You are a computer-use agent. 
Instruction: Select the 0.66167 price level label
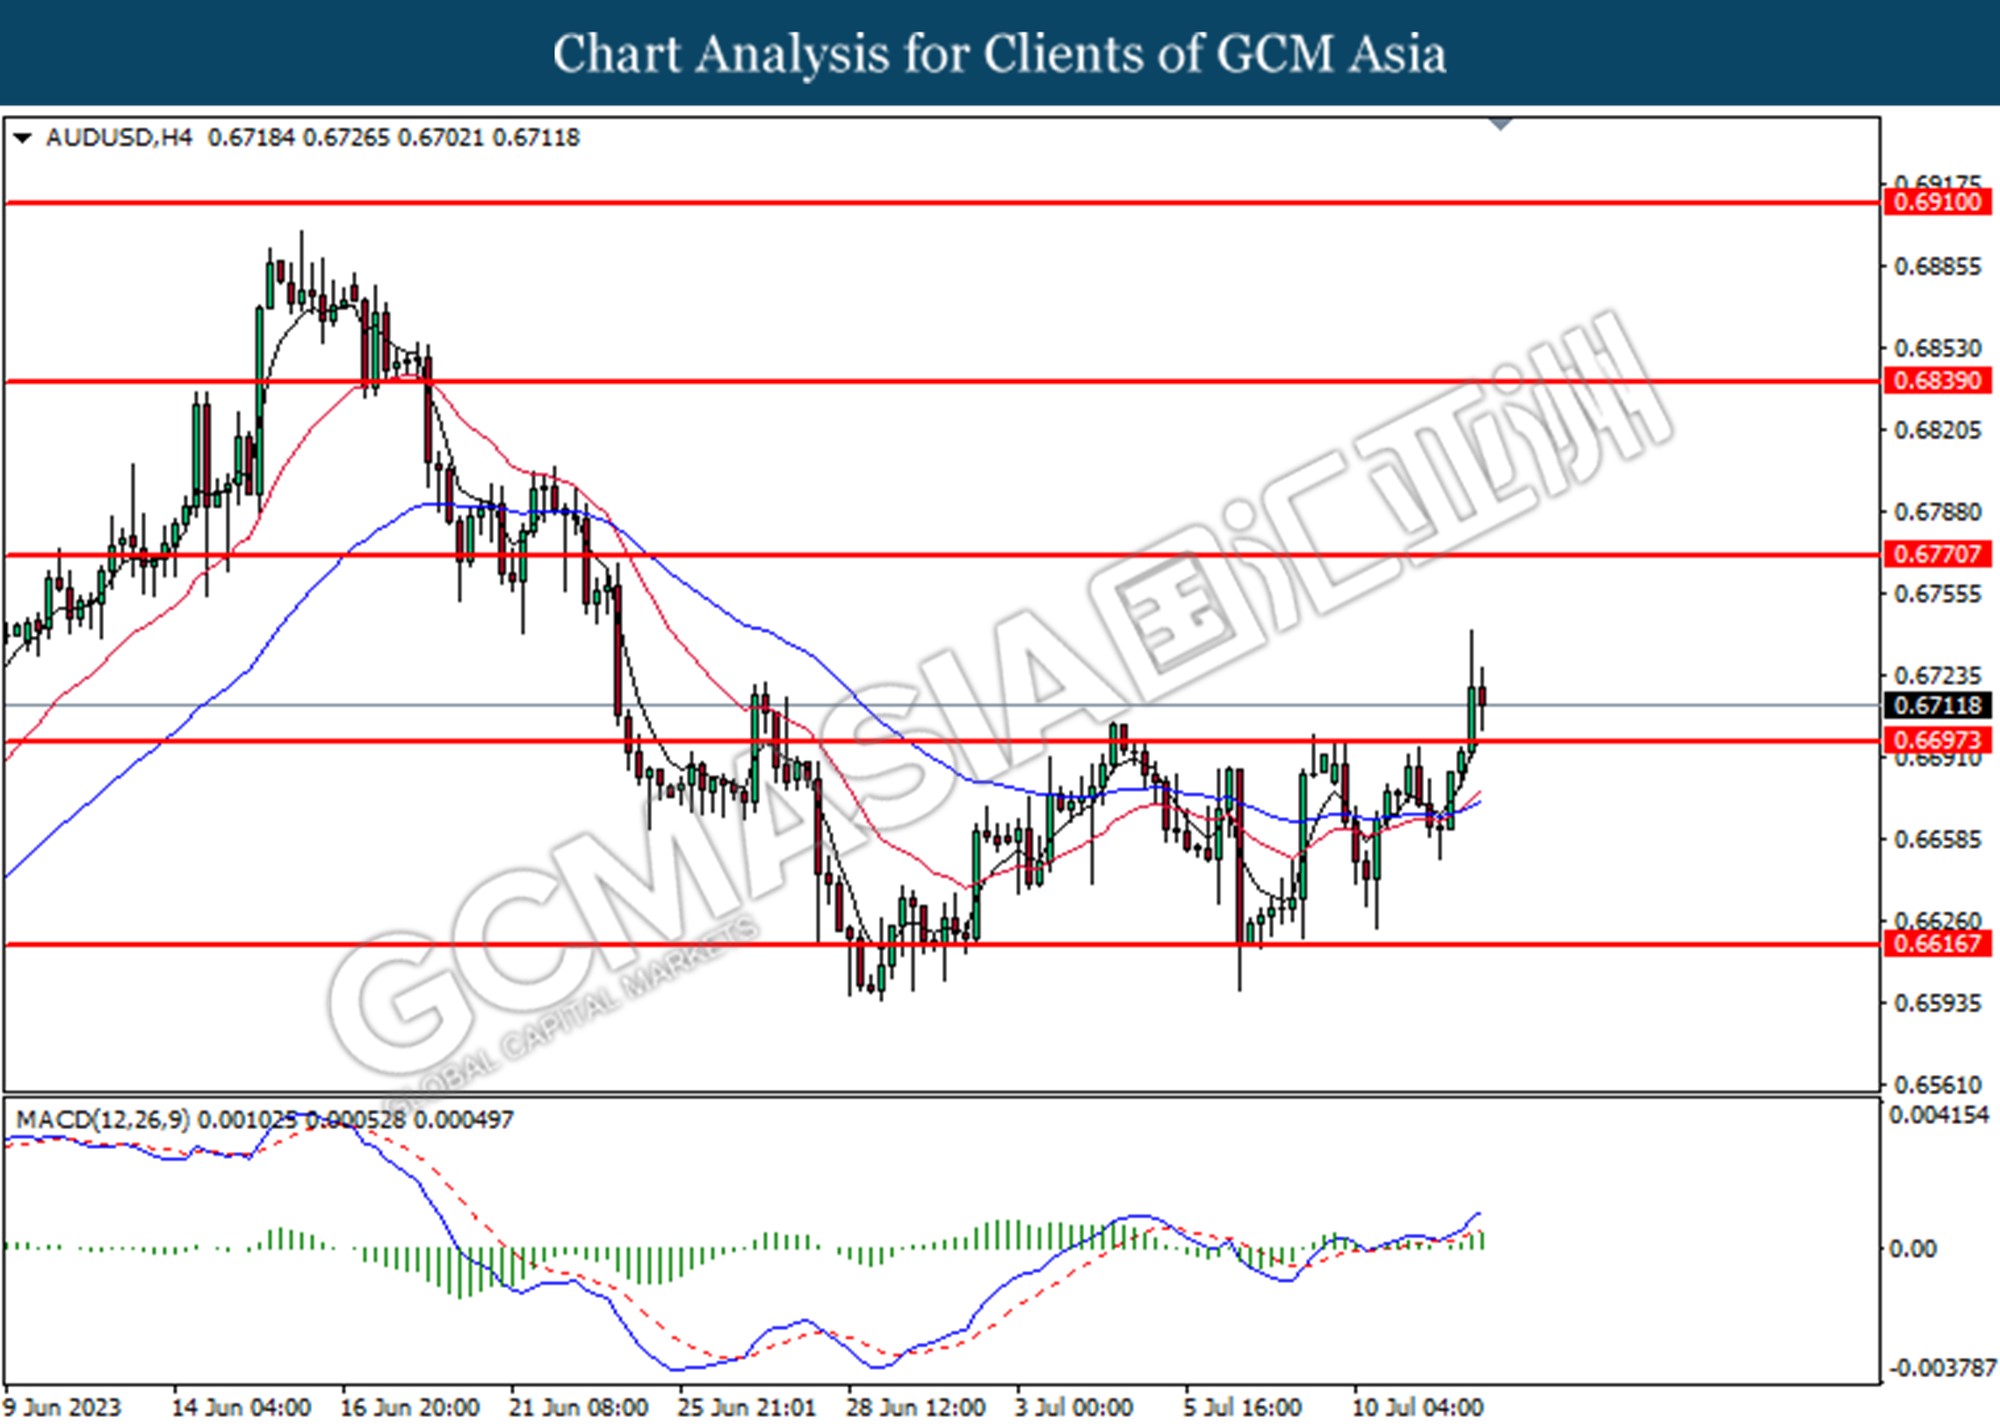coord(1937,943)
